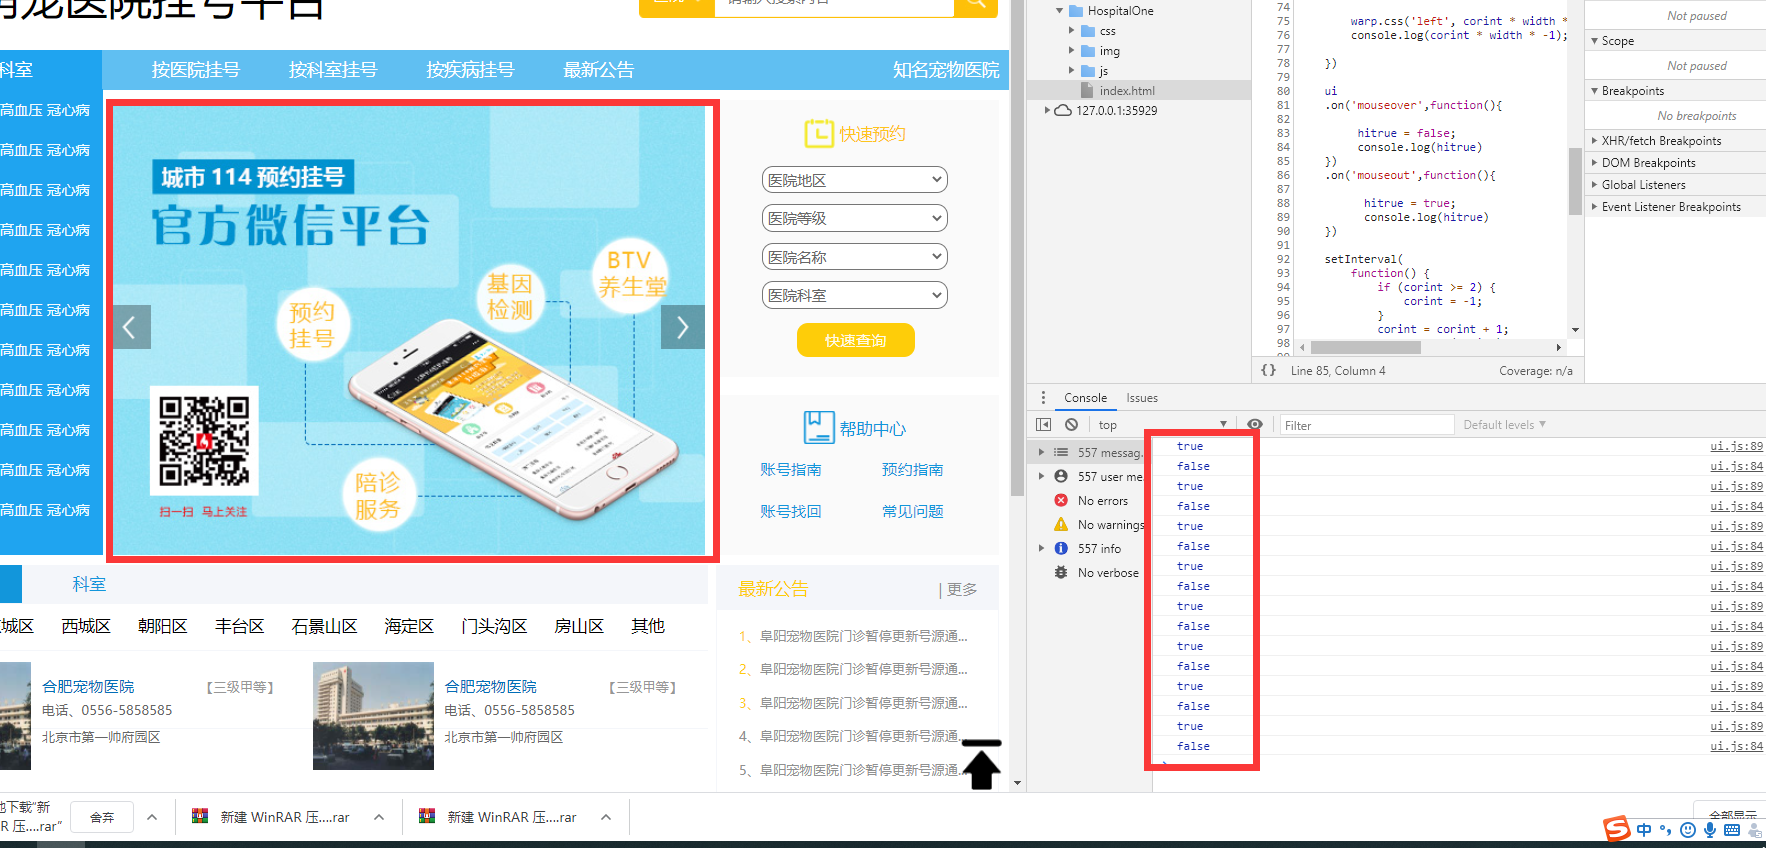The image size is (1766, 848).
Task: Click the first WinRAR download file icon
Action: (x=200, y=817)
